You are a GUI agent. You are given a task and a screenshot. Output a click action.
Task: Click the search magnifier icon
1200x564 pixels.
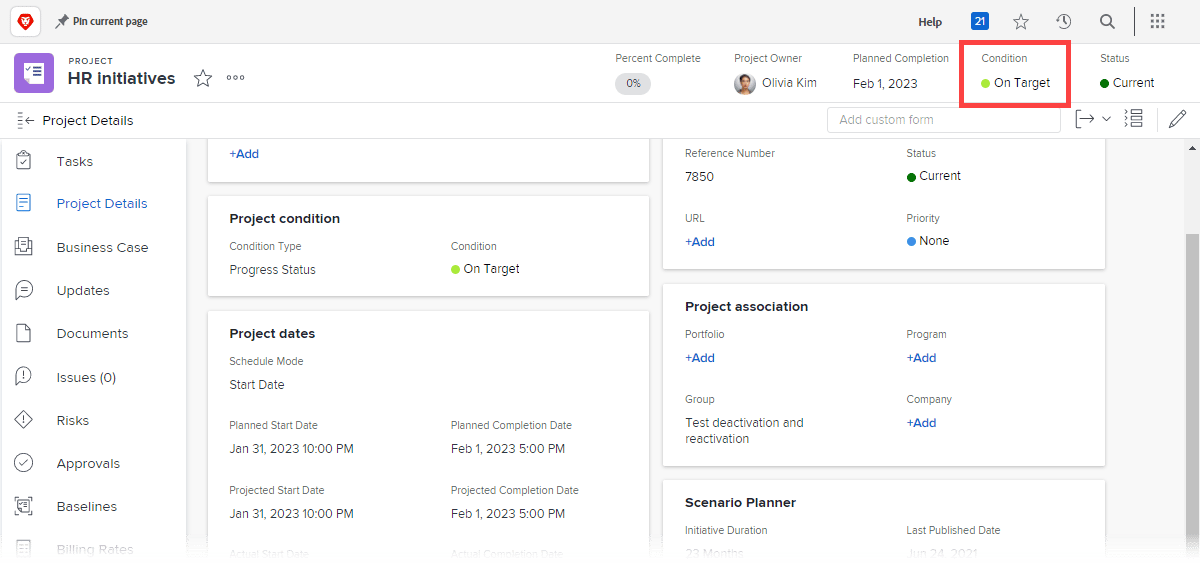point(1107,21)
